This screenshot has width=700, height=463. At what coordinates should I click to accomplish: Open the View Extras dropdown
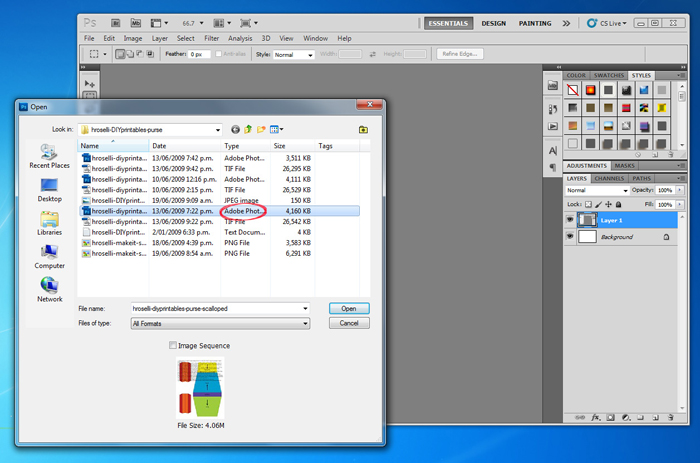pos(159,23)
